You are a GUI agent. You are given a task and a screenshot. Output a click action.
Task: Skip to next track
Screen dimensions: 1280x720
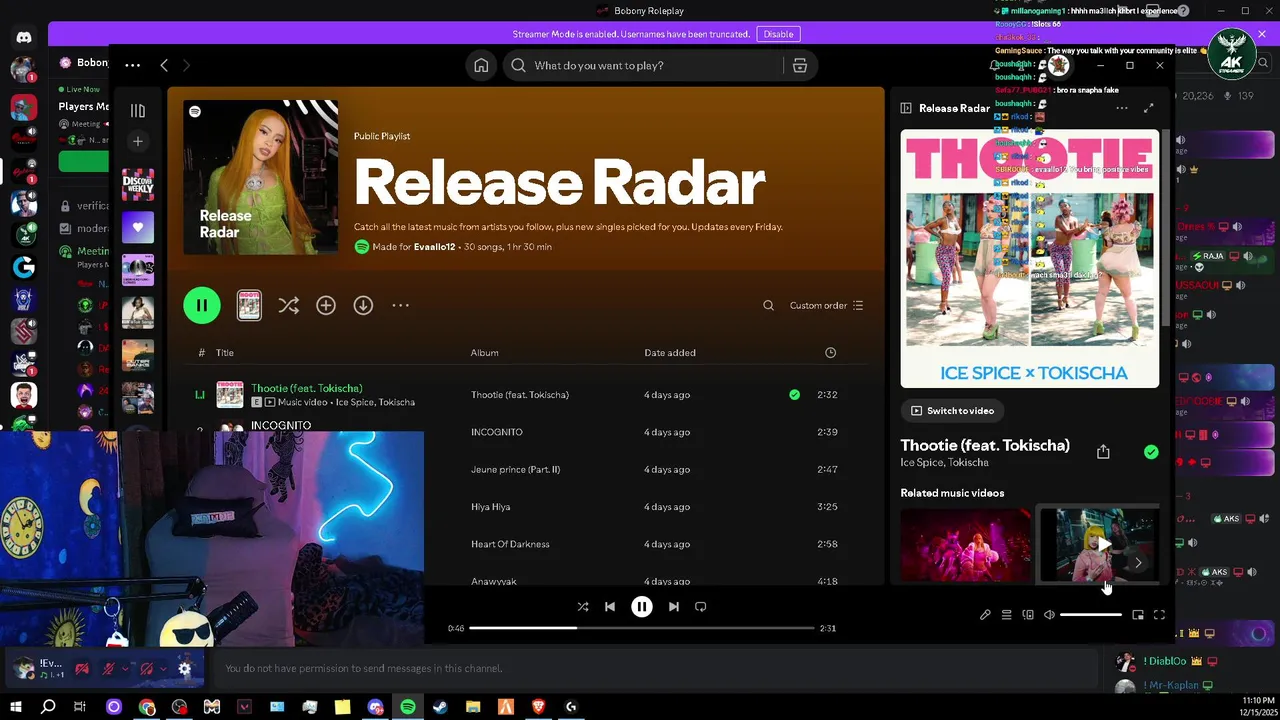pos(673,606)
